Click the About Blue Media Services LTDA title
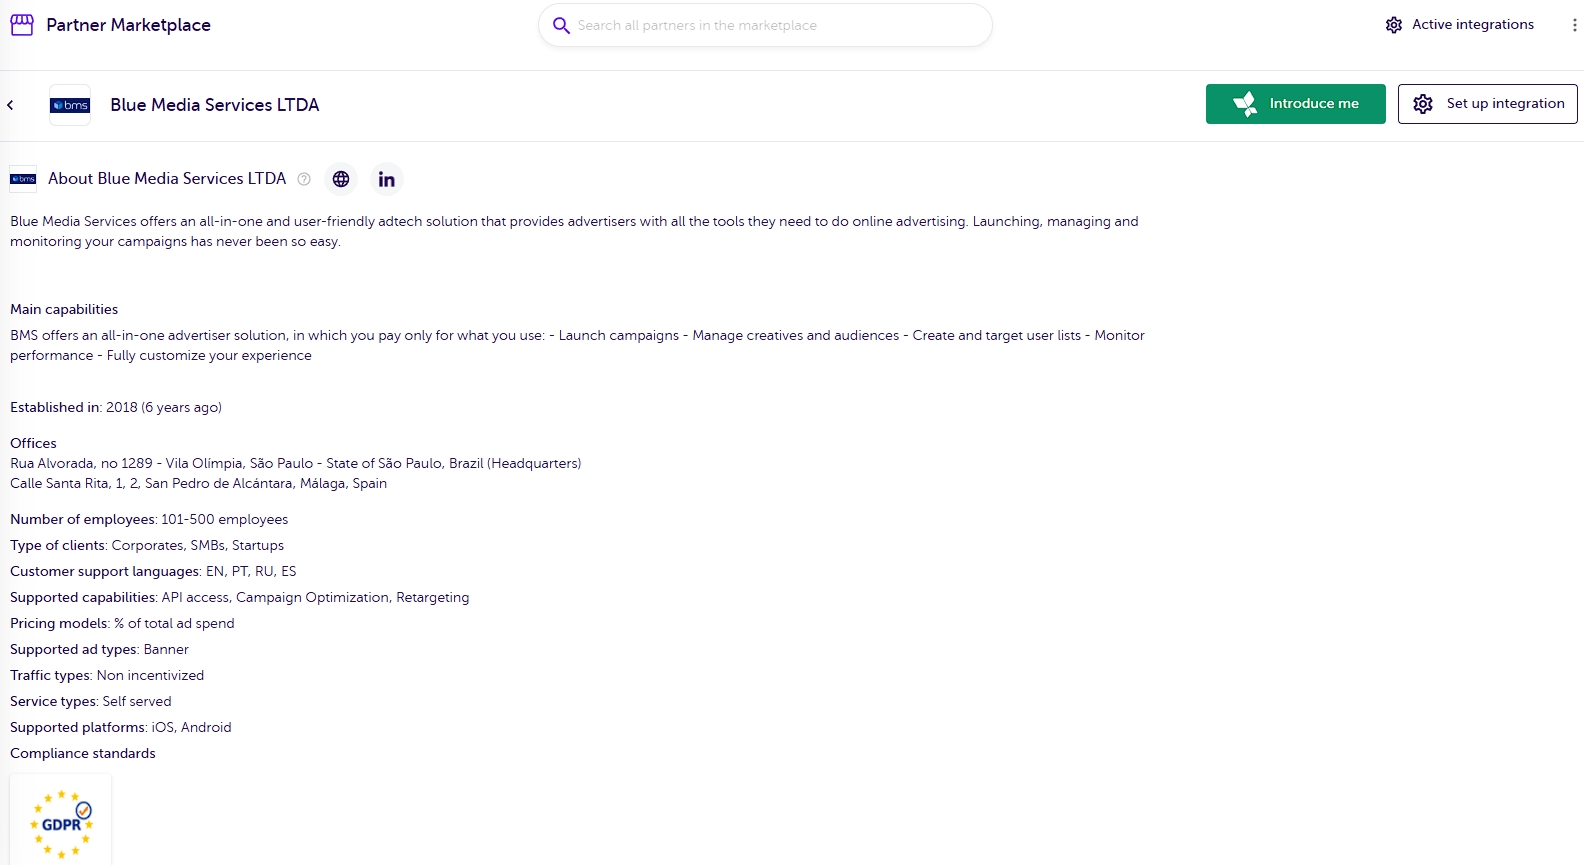The height and width of the screenshot is (865, 1584). click(x=167, y=179)
